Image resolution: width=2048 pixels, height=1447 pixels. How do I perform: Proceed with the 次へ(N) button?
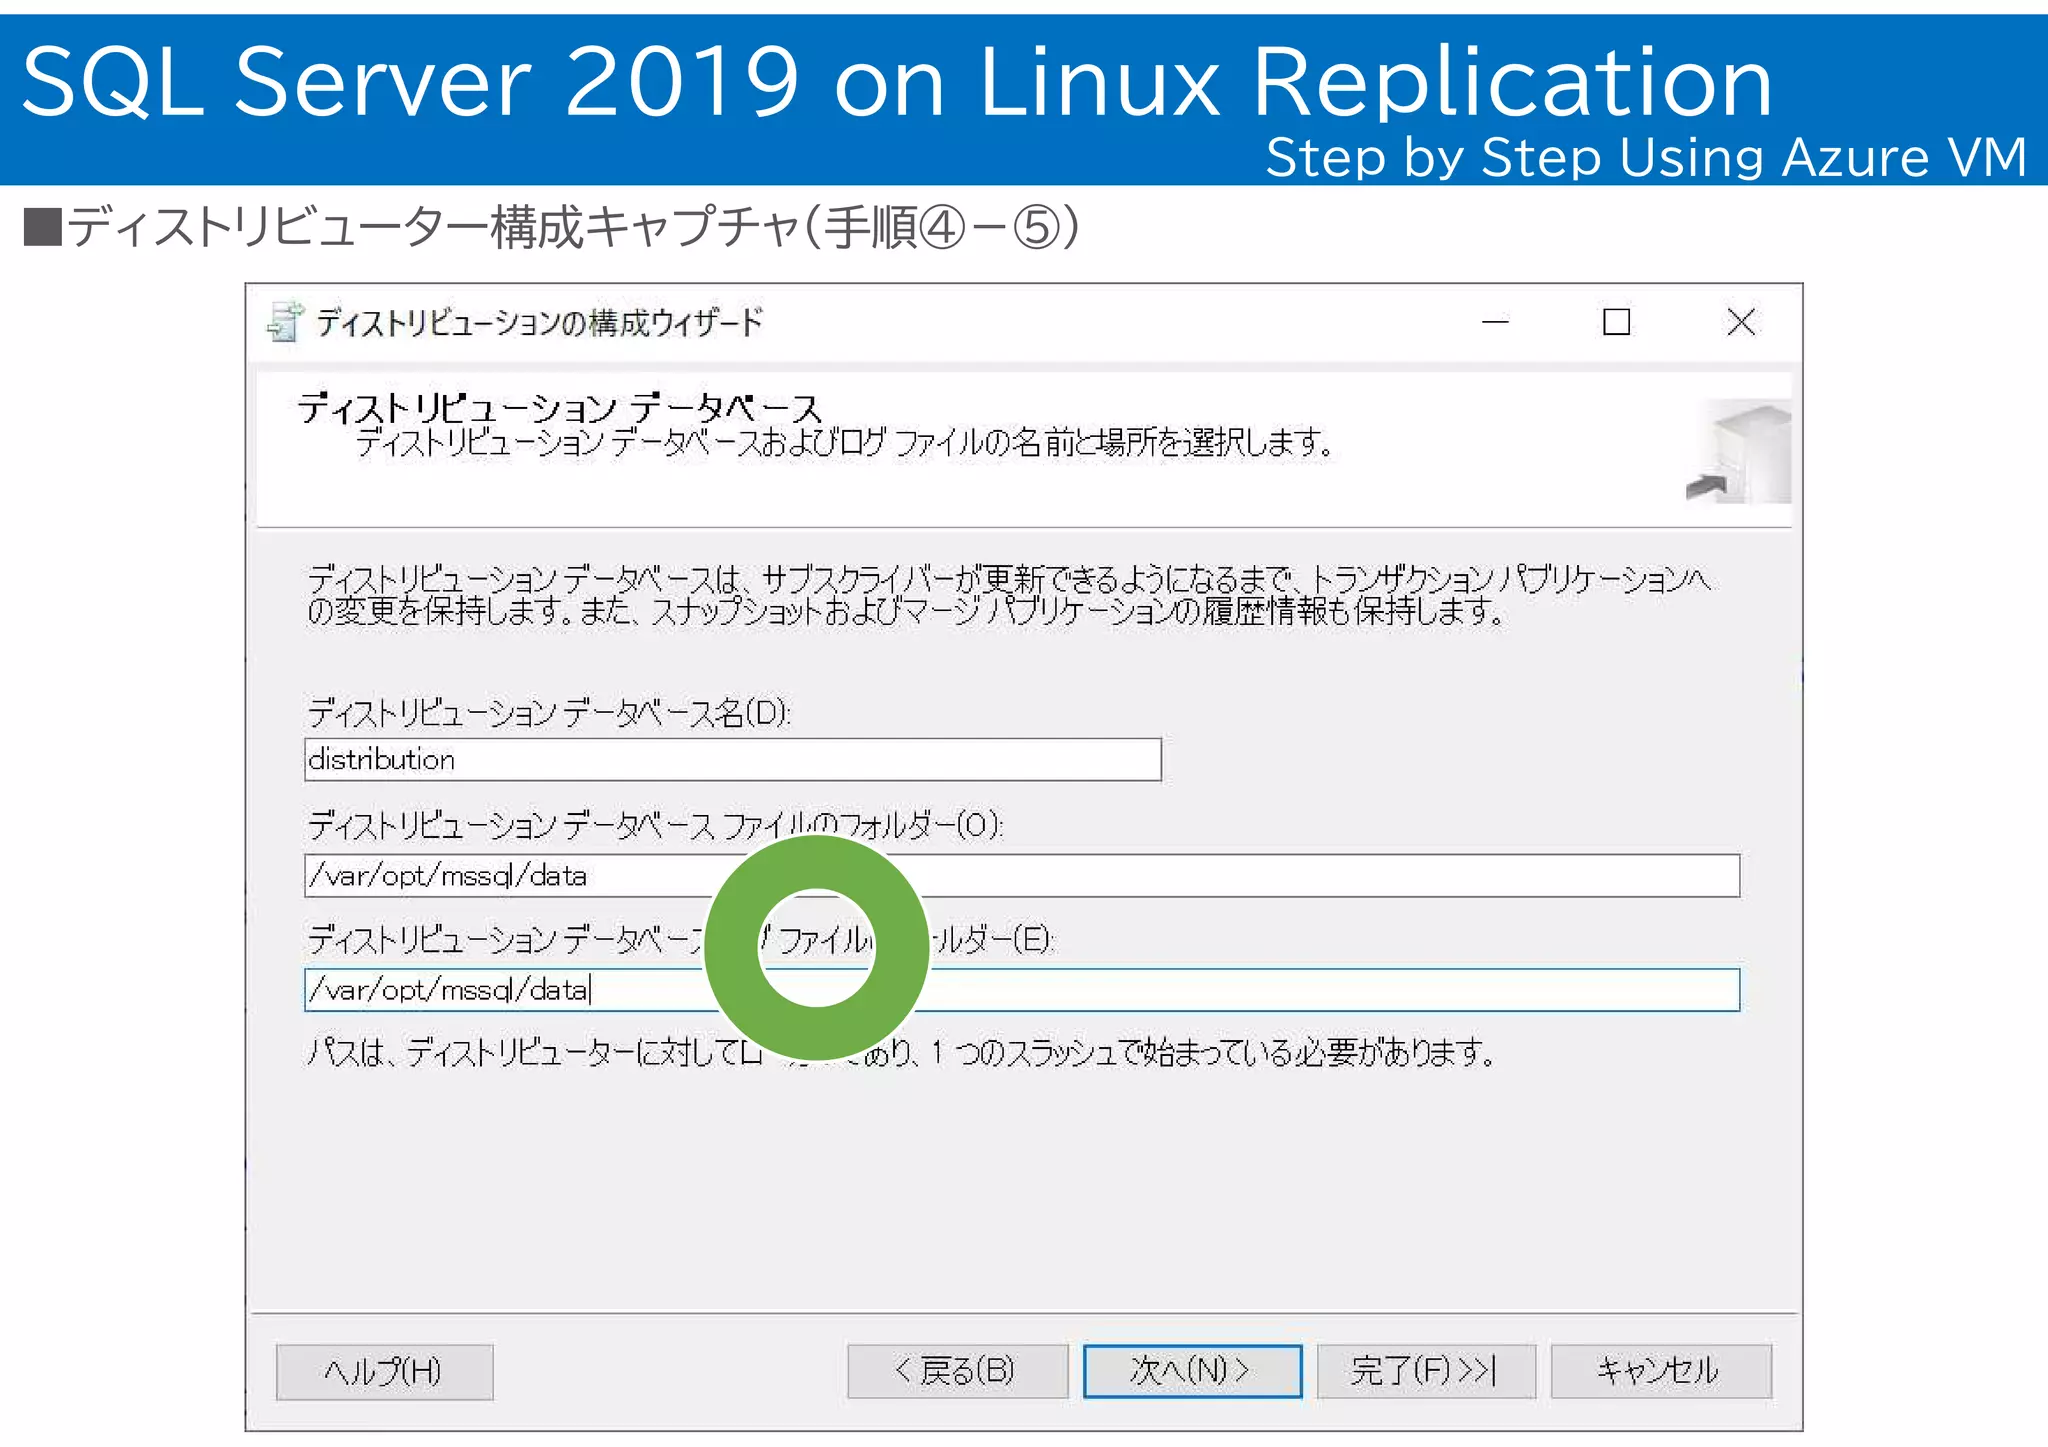pos(1192,1370)
